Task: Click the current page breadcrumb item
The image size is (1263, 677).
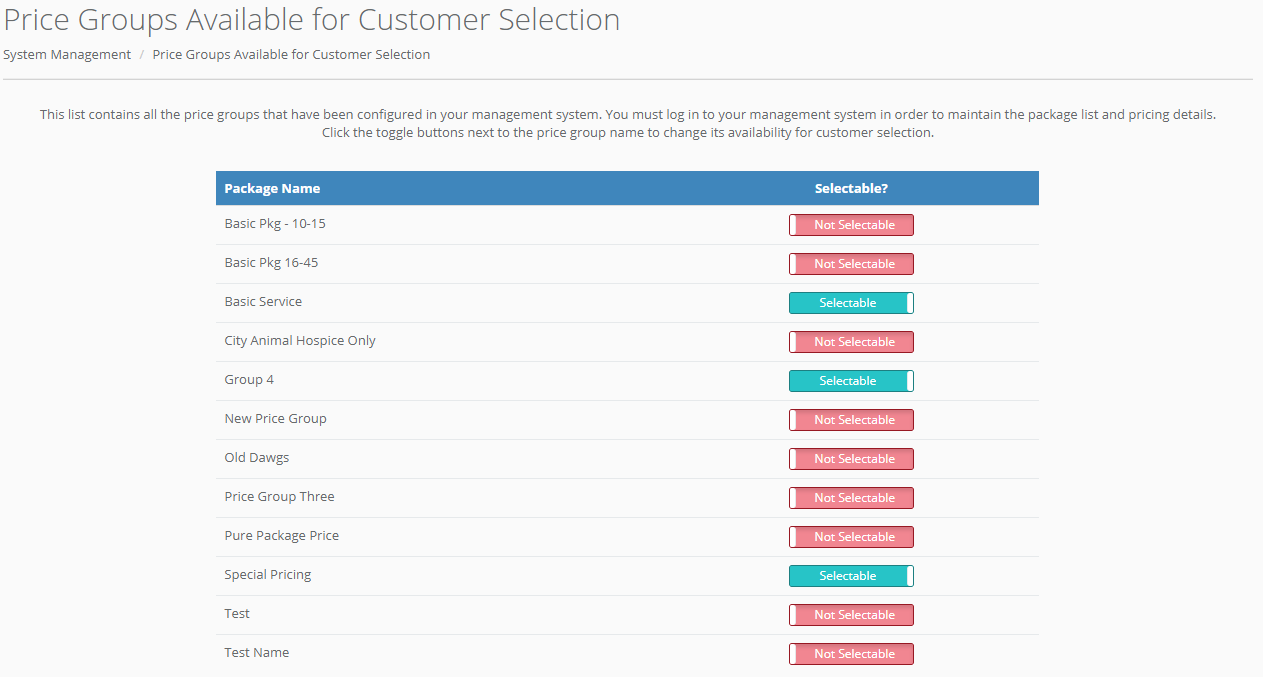Action: pyautogui.click(x=291, y=55)
